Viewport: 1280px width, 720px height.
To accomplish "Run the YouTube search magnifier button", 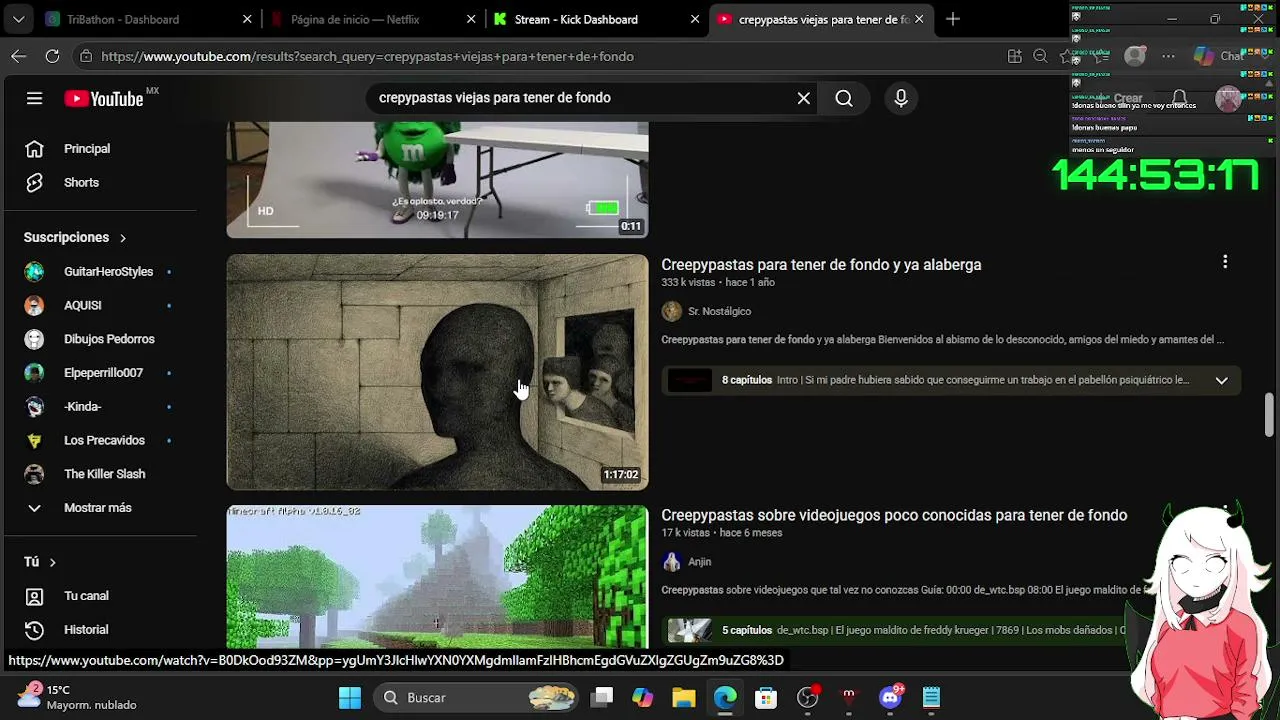I will click(x=844, y=98).
